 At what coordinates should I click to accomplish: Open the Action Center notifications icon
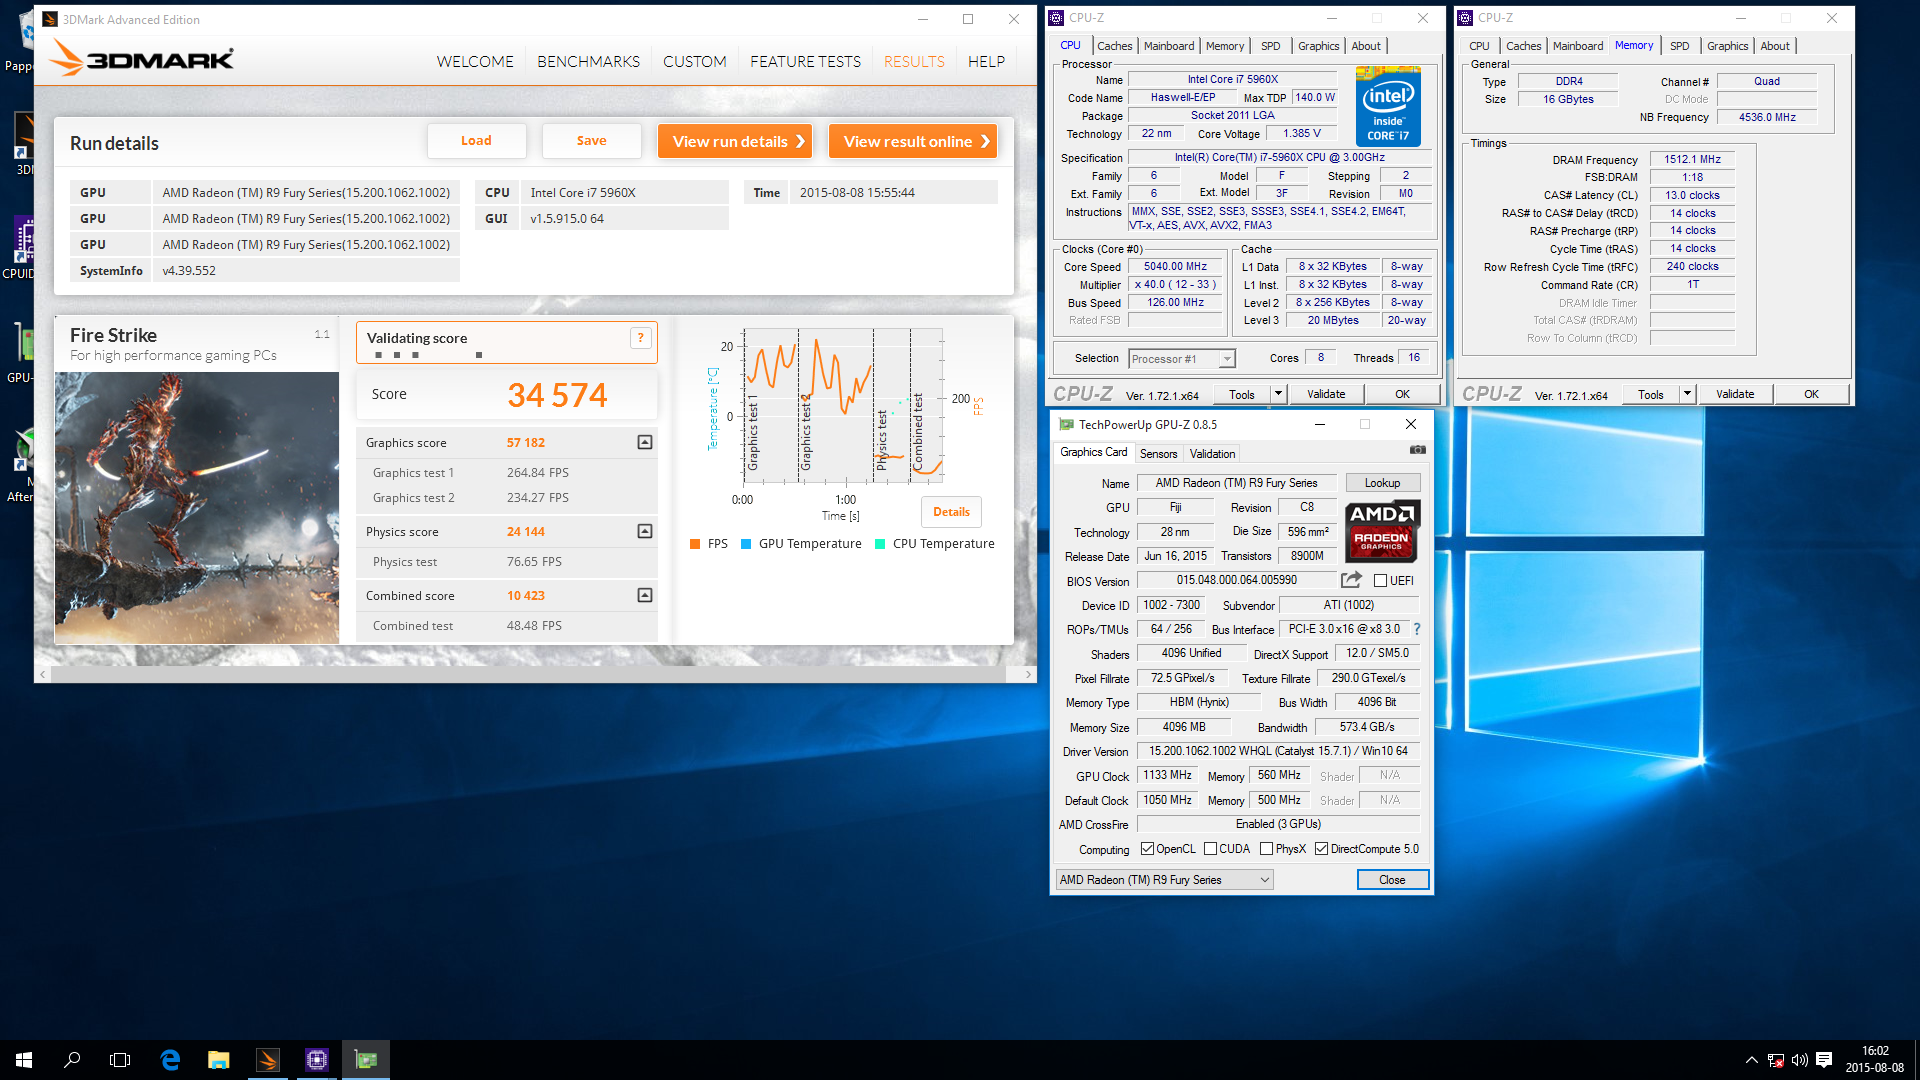click(x=1824, y=1060)
